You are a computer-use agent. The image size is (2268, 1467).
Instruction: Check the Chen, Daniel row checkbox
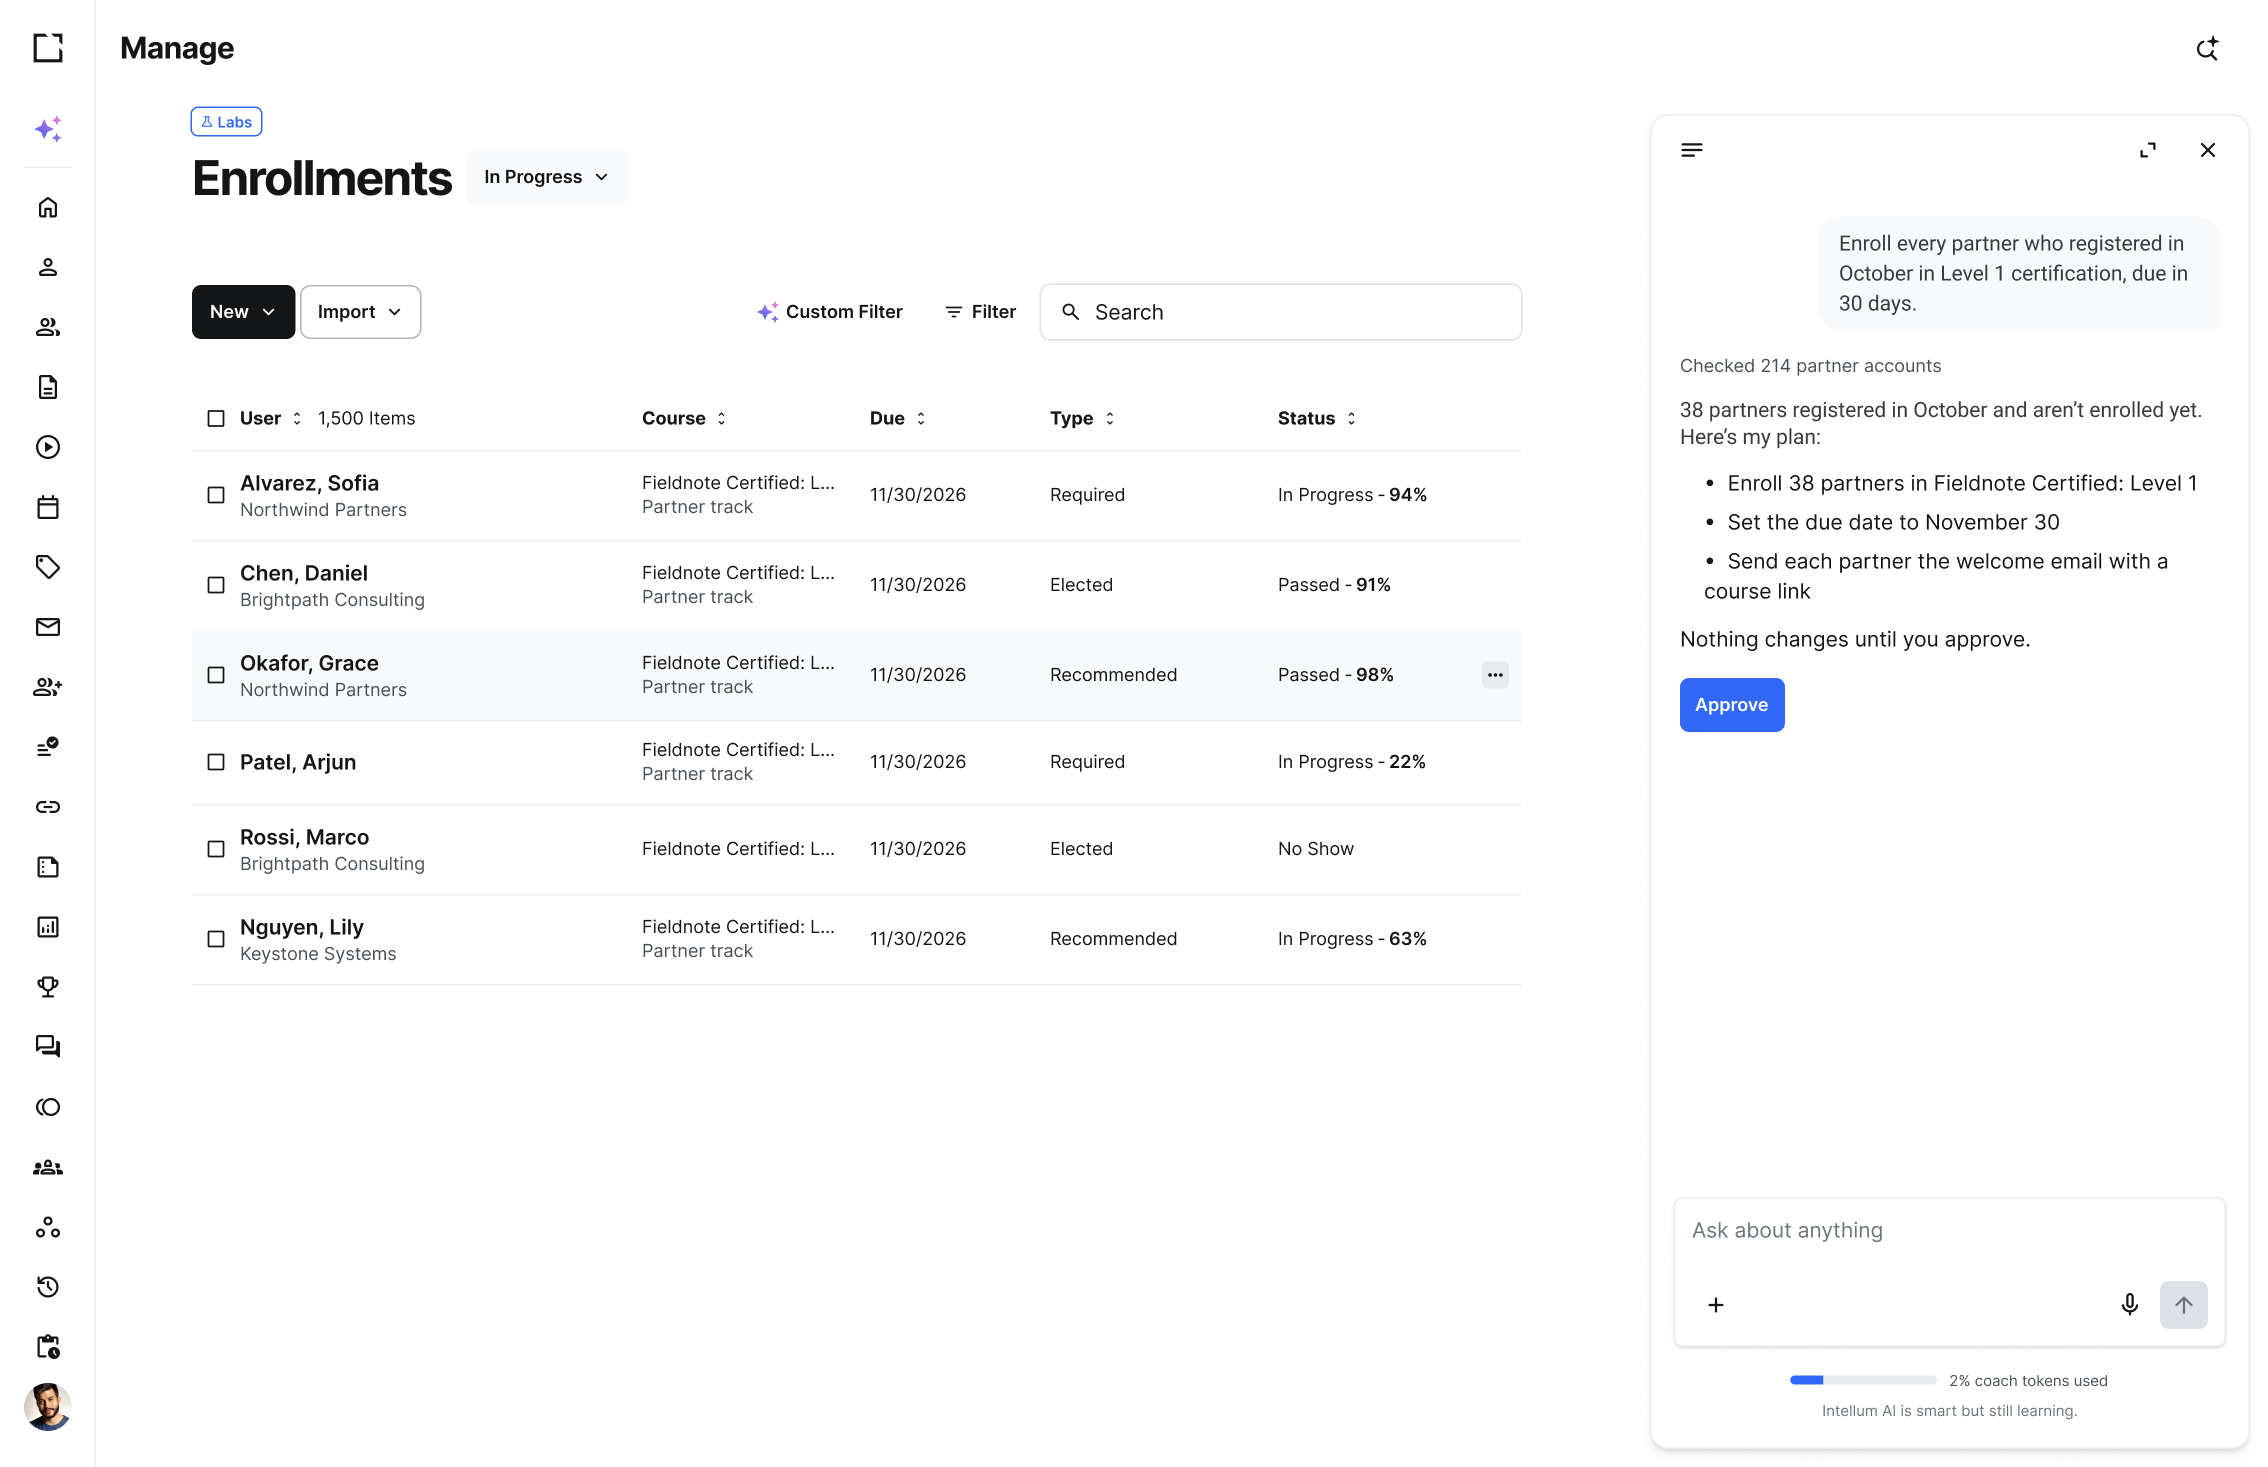coord(216,585)
